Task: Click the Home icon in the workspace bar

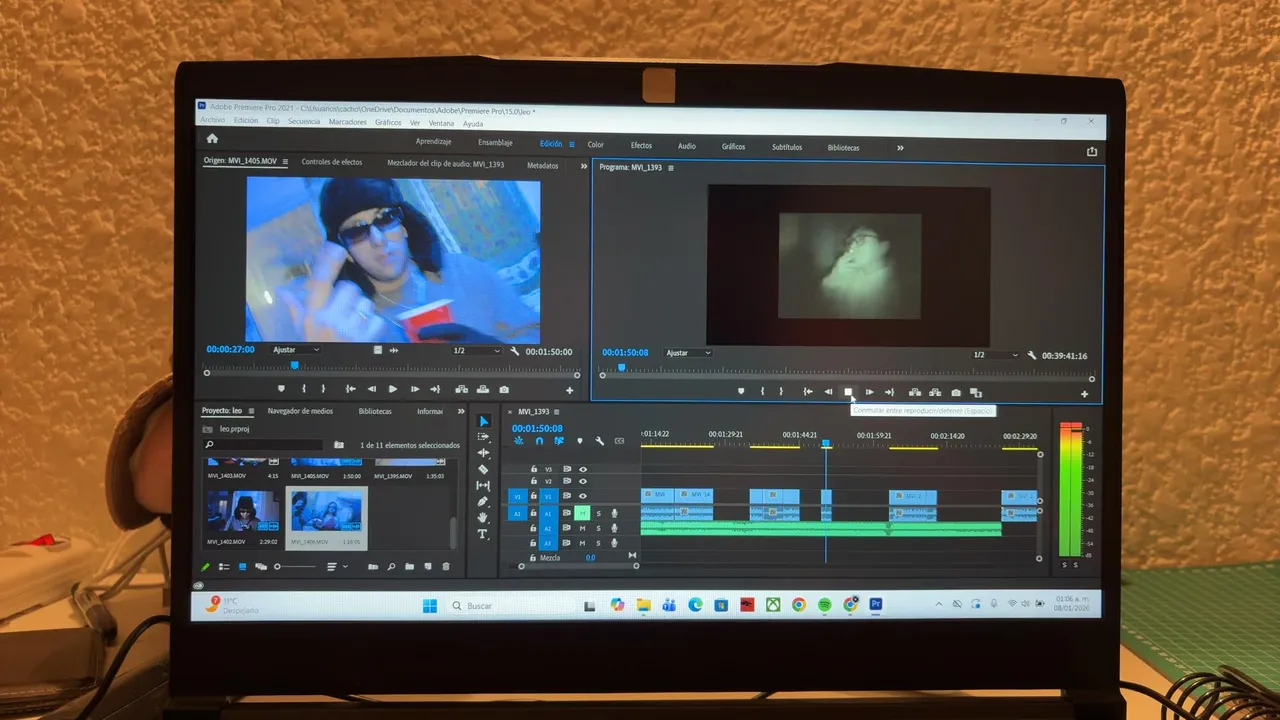Action: point(212,139)
